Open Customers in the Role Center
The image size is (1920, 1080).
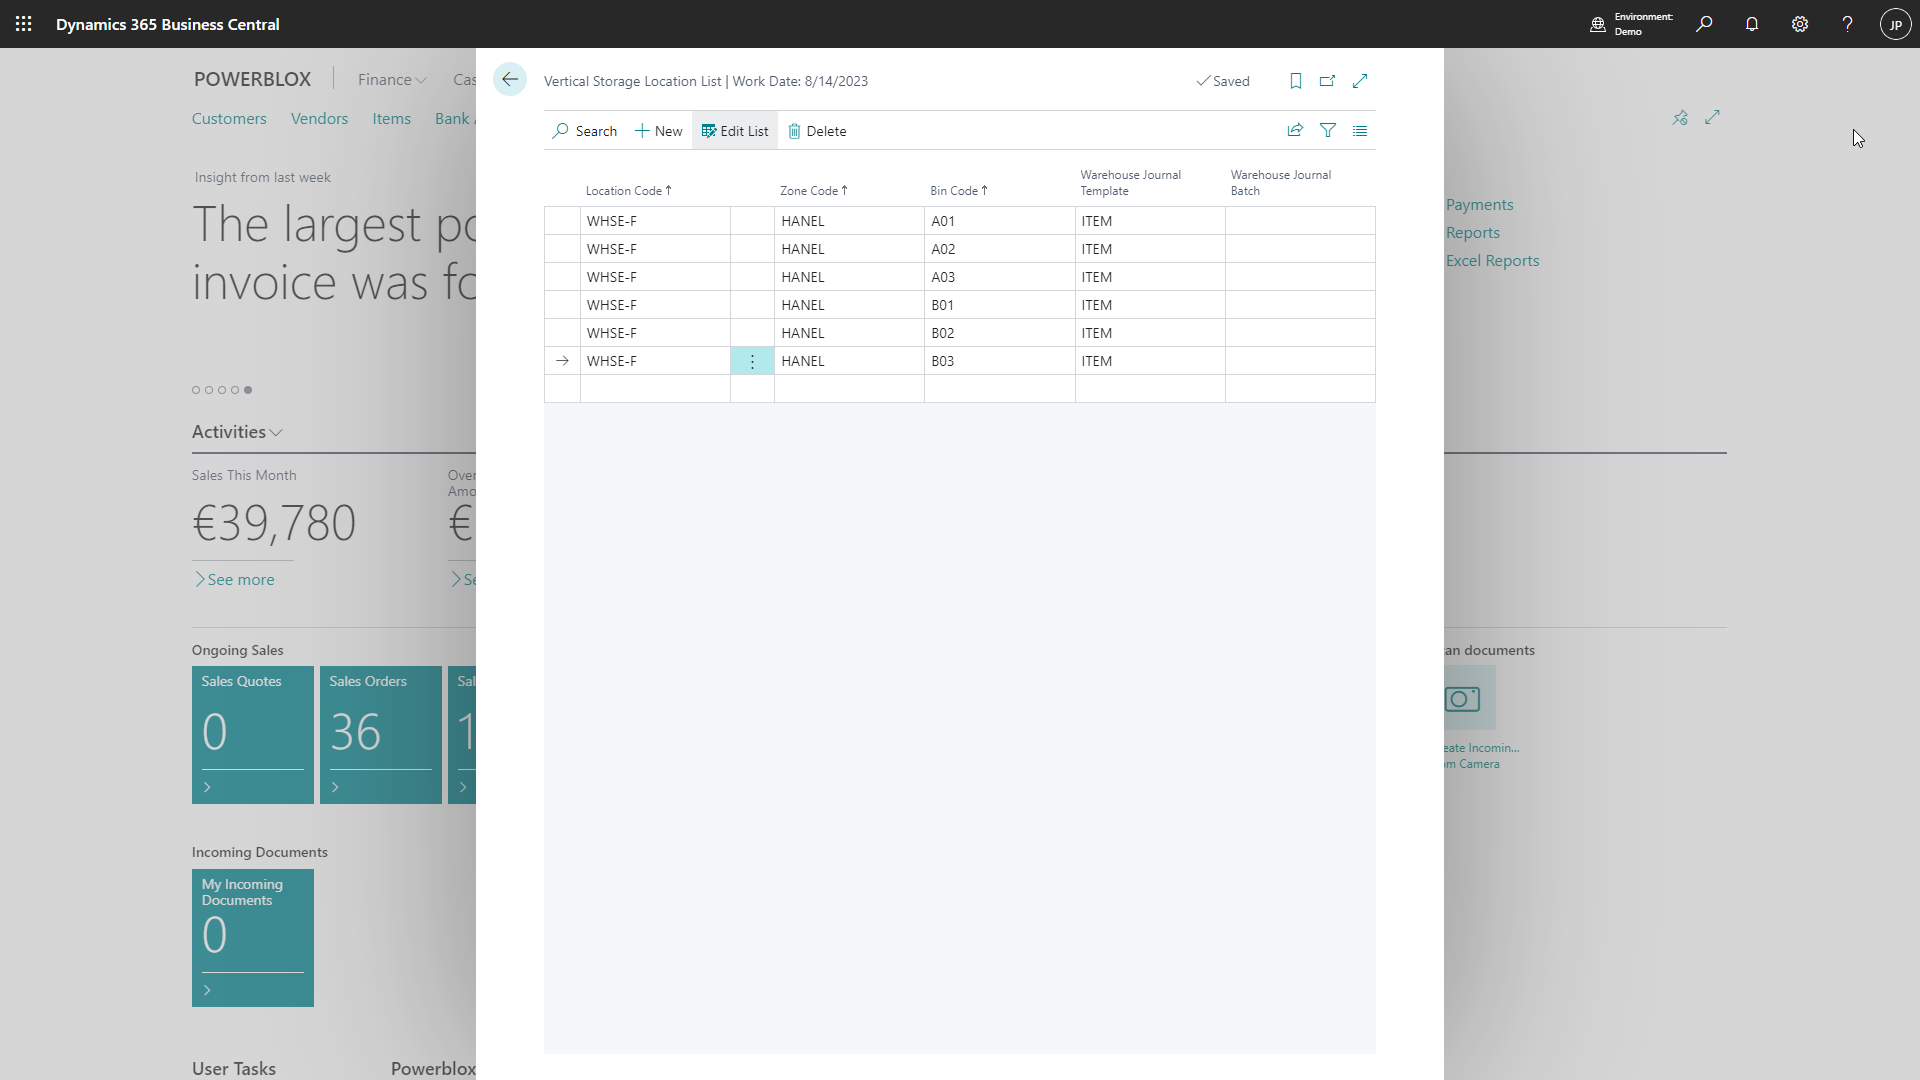tap(229, 118)
